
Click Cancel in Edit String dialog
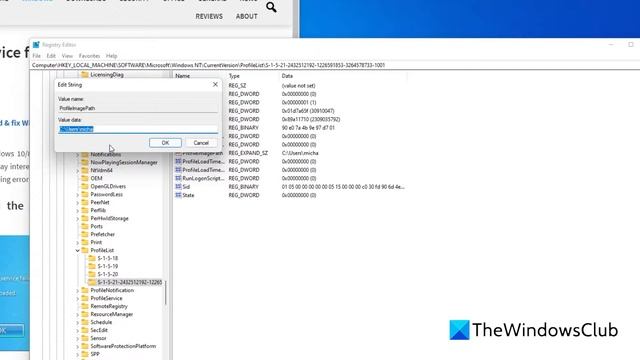tap(201, 143)
